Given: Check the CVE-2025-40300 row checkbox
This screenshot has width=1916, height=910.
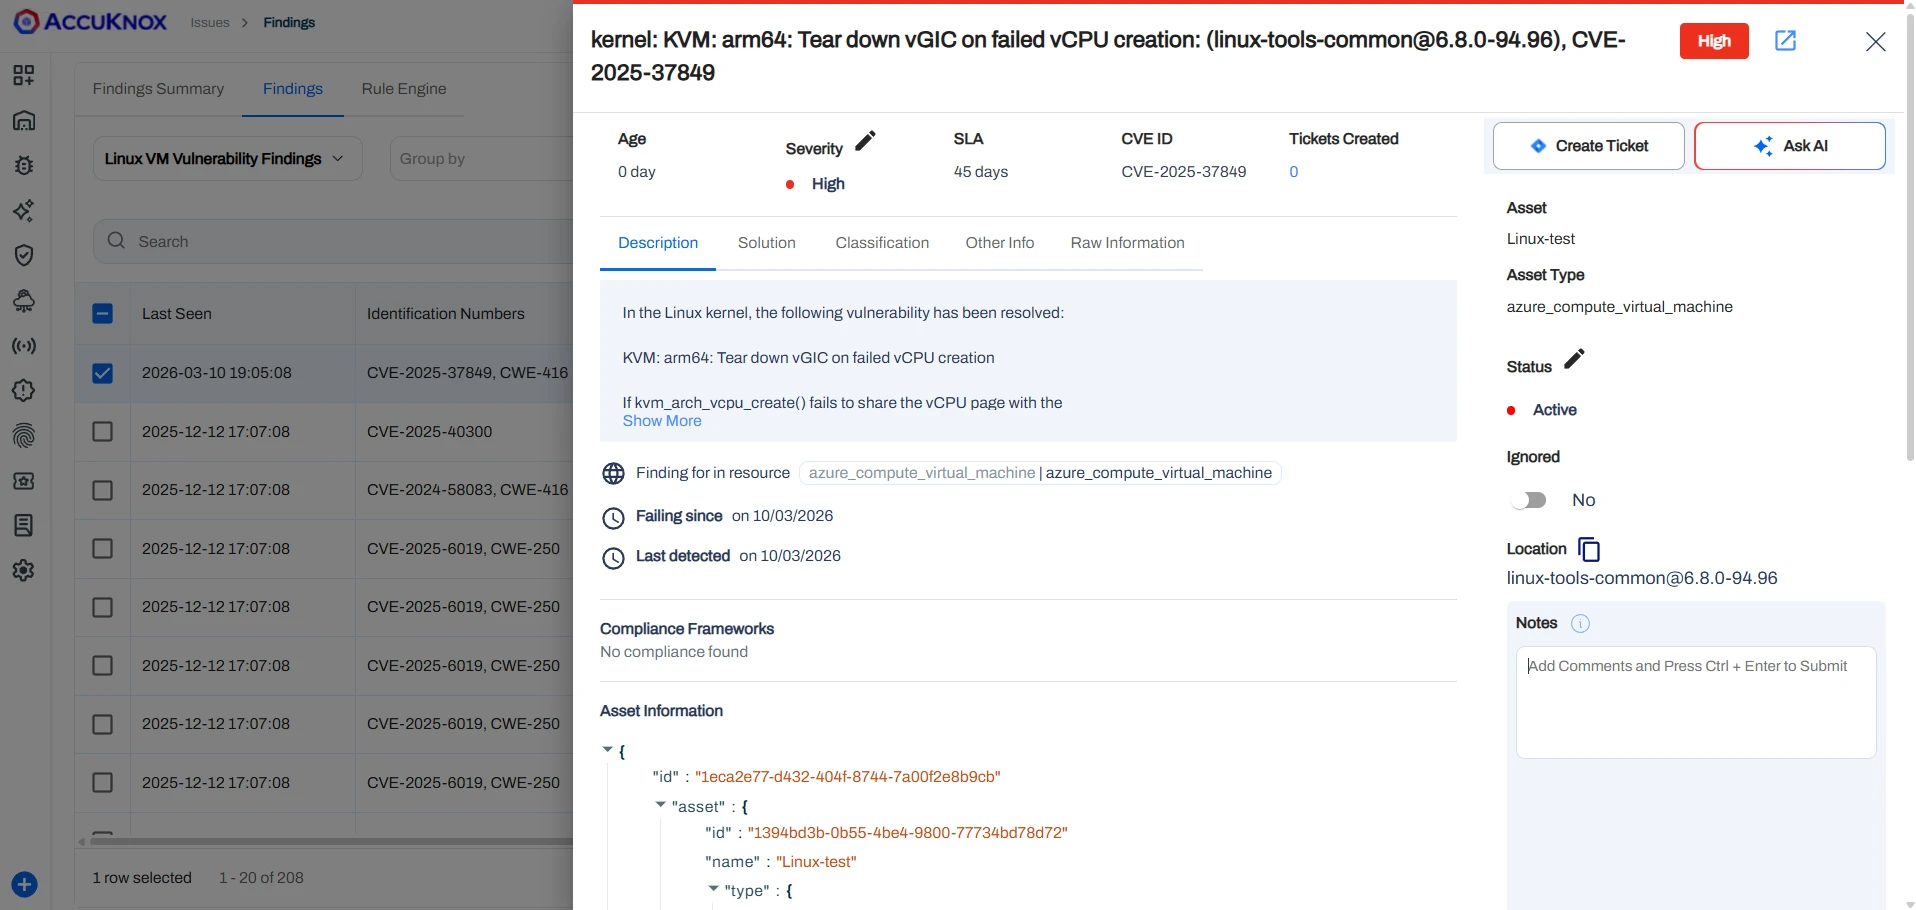Looking at the screenshot, I should [103, 431].
